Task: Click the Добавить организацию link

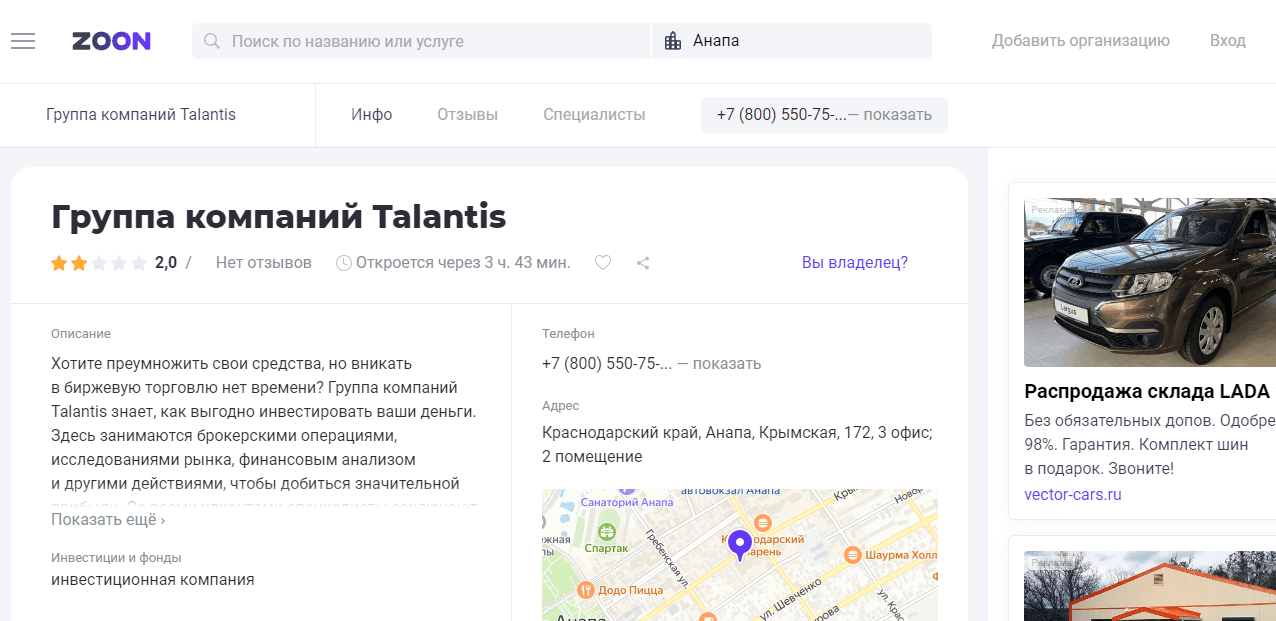Action: point(1081,40)
